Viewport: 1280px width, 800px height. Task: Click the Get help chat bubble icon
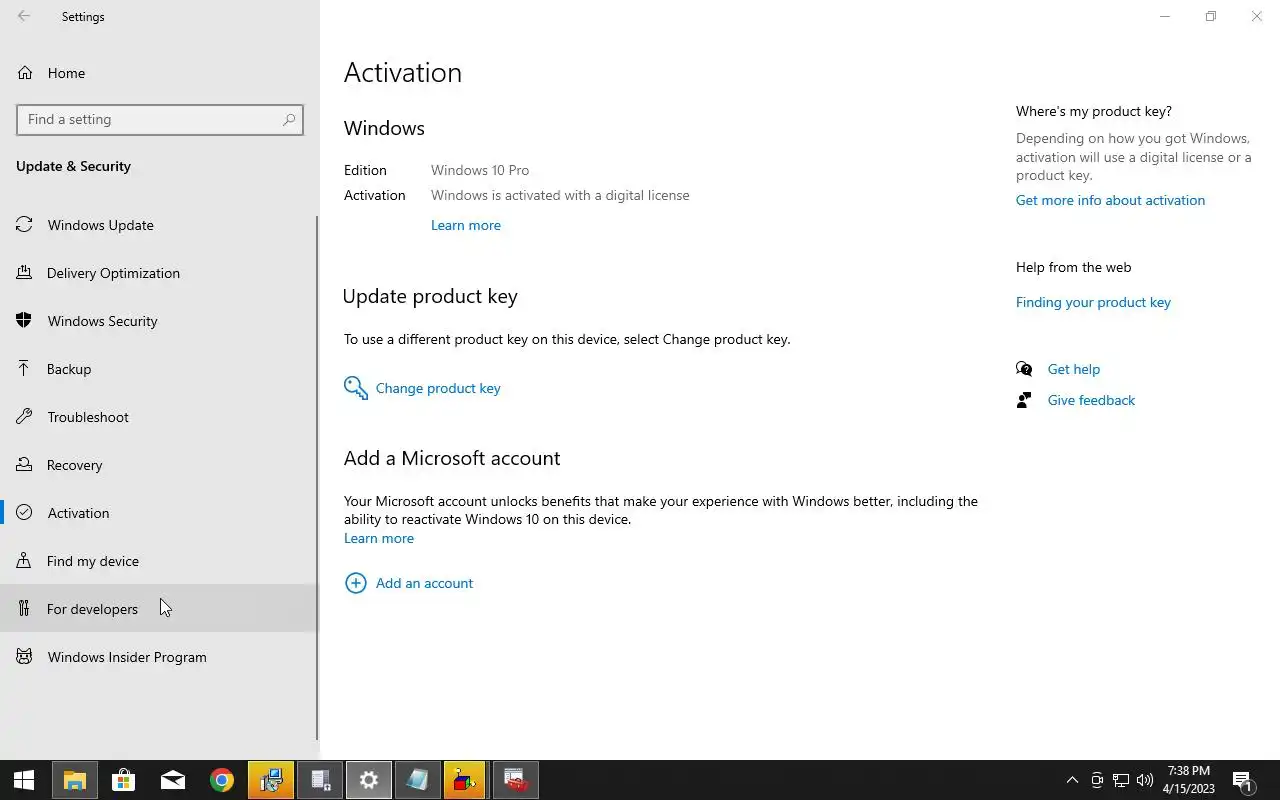pyautogui.click(x=1024, y=369)
